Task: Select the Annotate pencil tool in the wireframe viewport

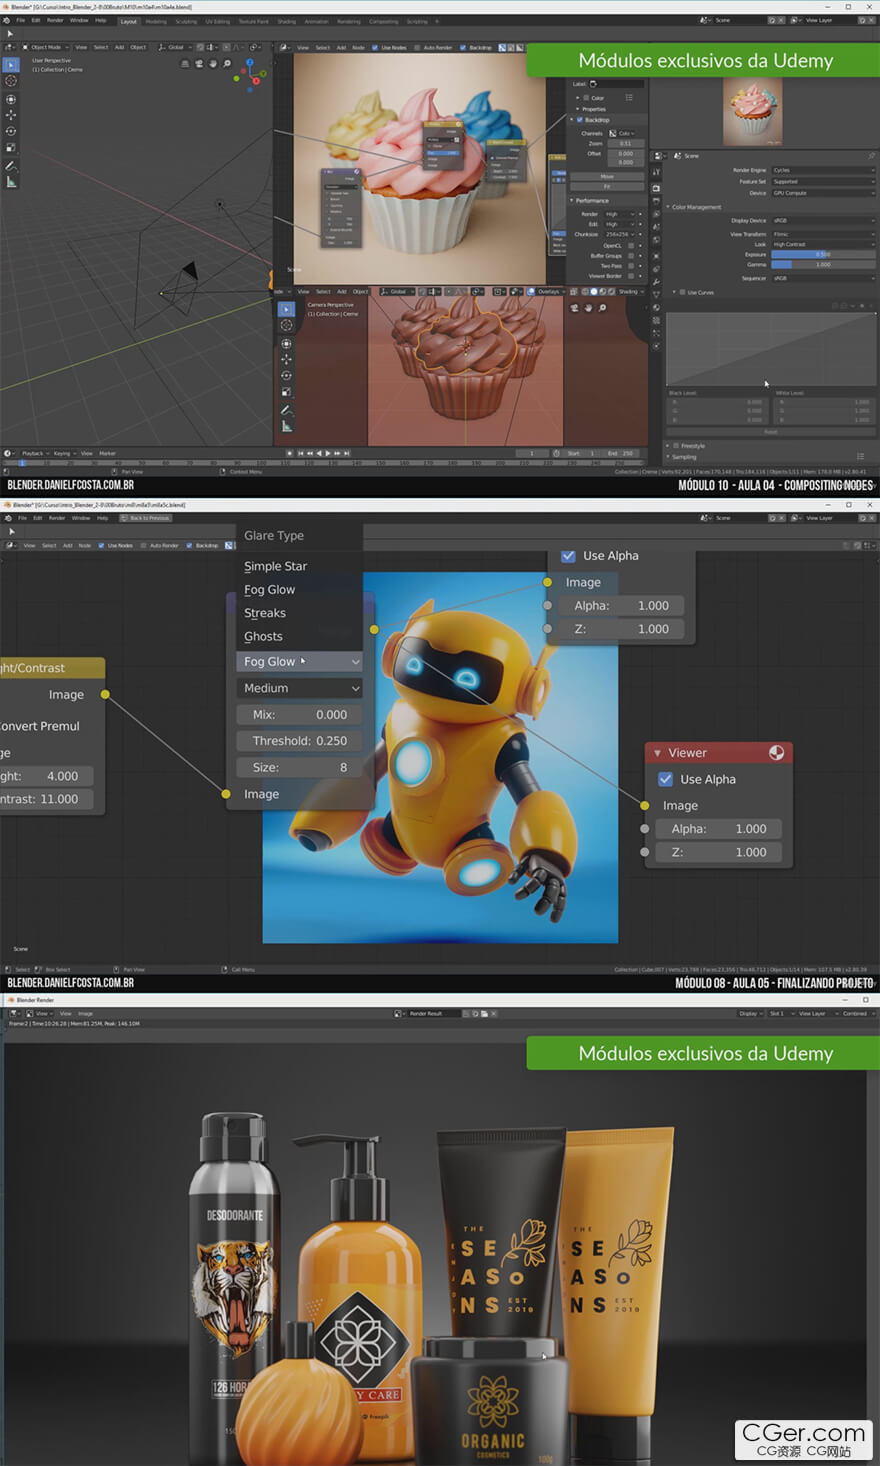Action: [11, 165]
